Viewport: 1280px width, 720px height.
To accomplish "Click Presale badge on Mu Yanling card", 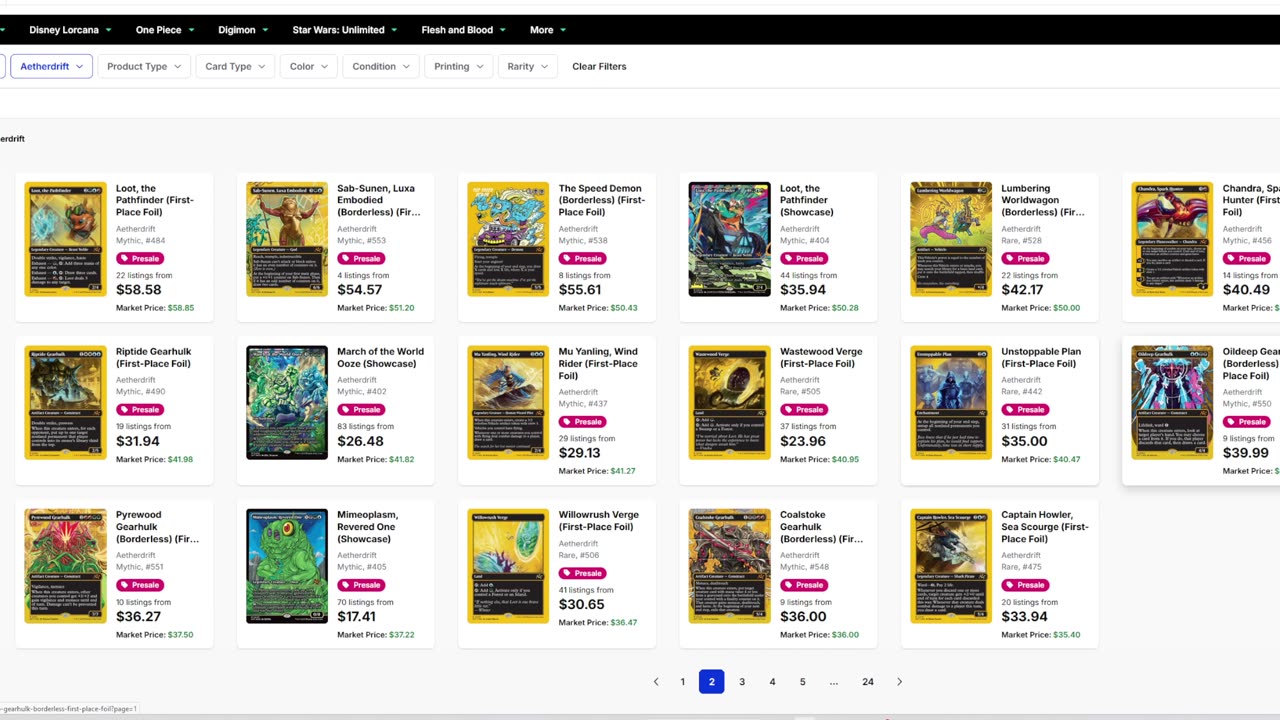I will coord(582,422).
